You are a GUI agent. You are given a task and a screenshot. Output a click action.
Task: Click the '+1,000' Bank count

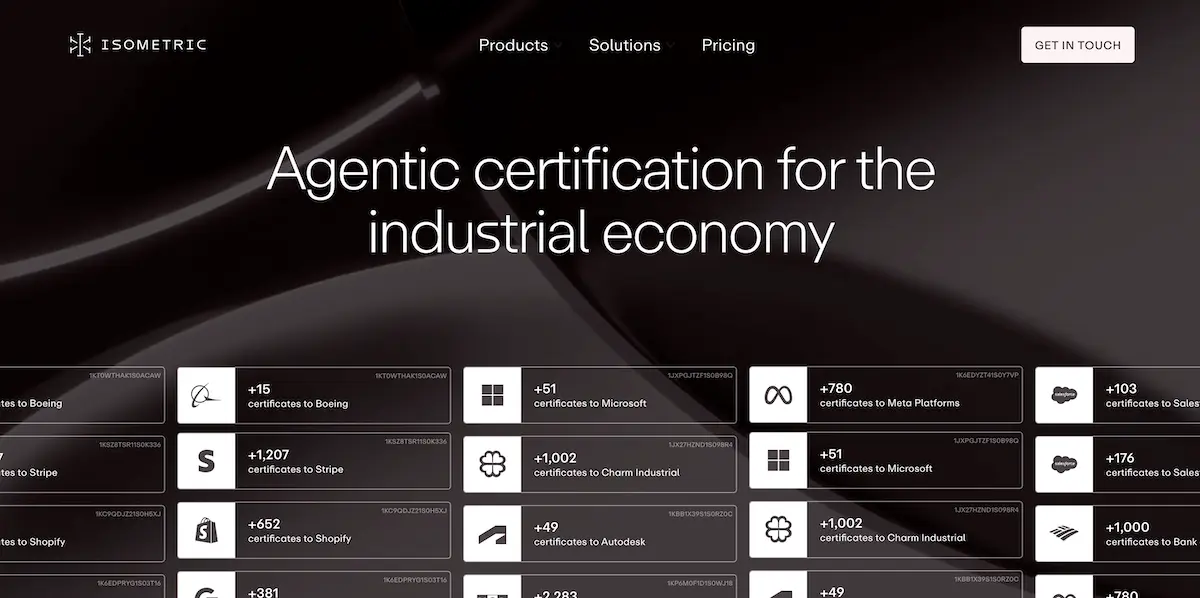click(1128, 527)
